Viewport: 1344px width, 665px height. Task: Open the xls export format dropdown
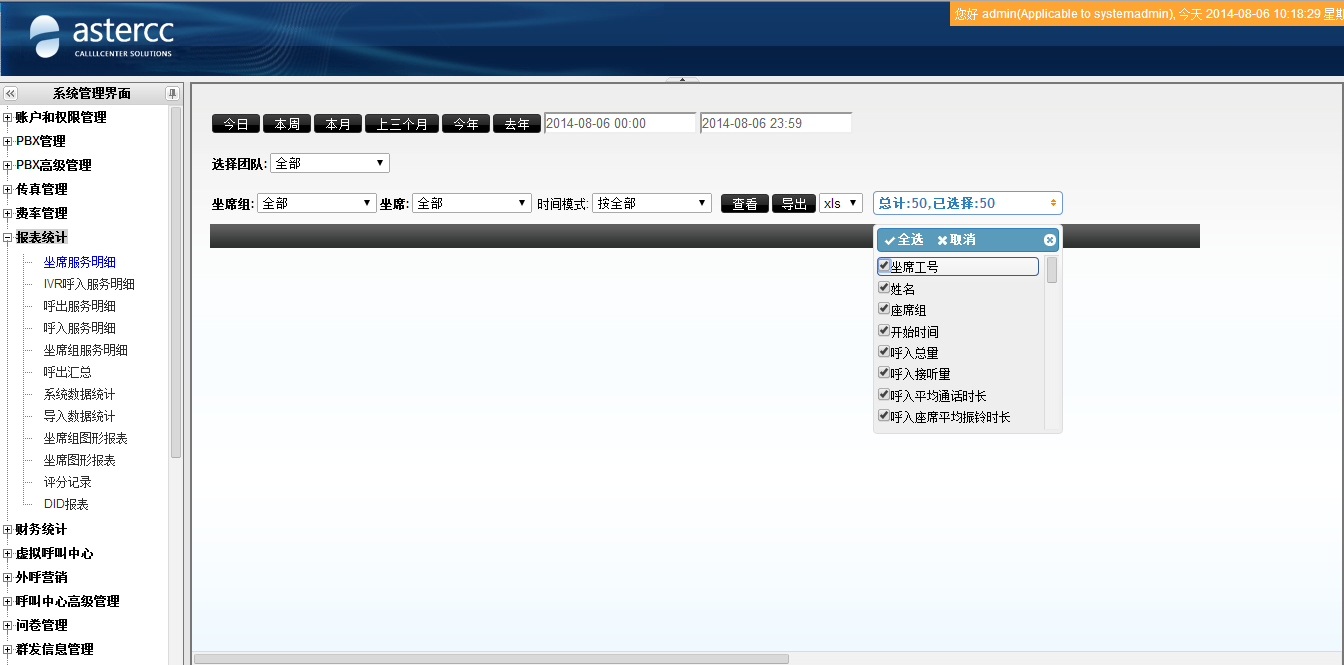840,203
